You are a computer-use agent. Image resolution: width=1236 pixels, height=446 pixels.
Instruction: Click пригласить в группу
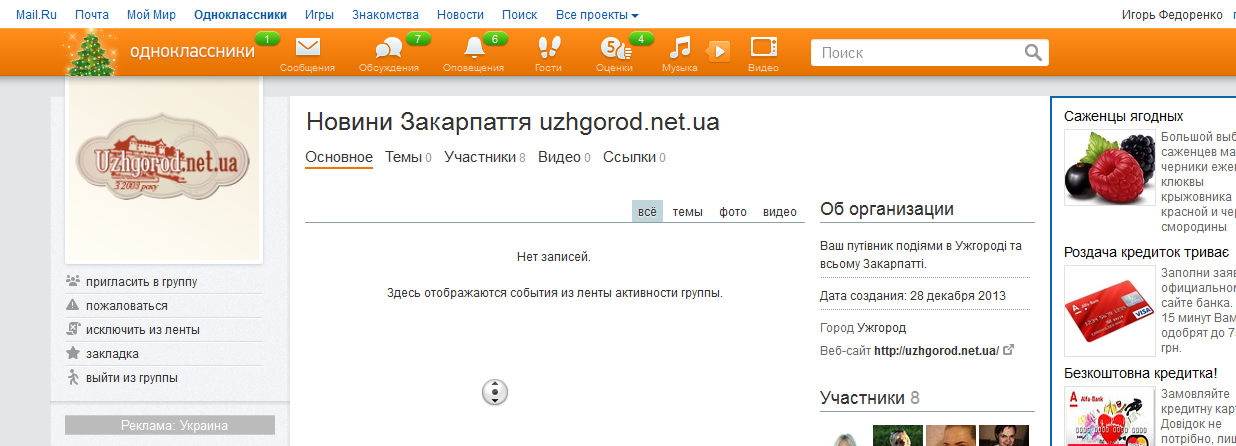coord(141,282)
